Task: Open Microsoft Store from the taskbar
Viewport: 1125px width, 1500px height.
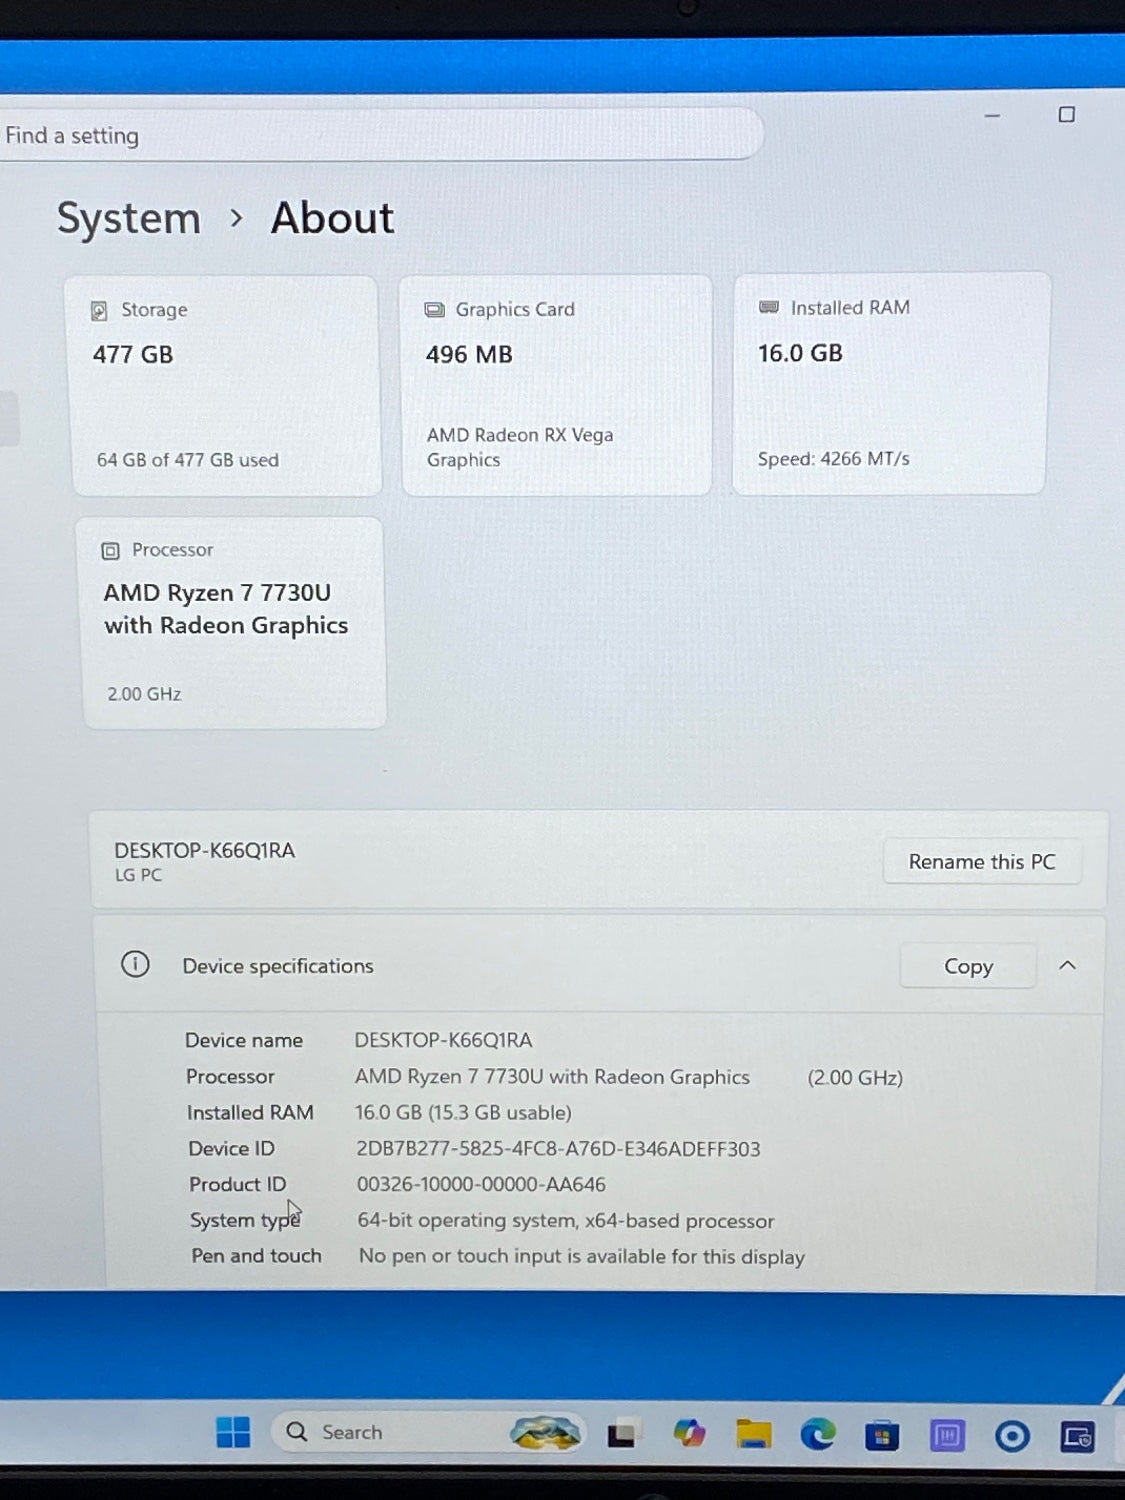Action: point(881,1436)
